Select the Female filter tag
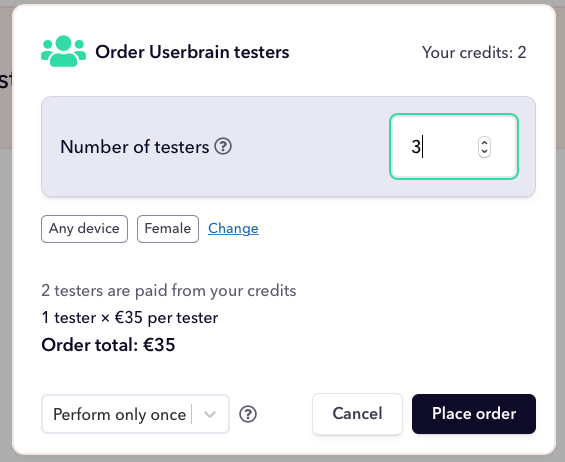The height and width of the screenshot is (462, 565). tap(168, 229)
